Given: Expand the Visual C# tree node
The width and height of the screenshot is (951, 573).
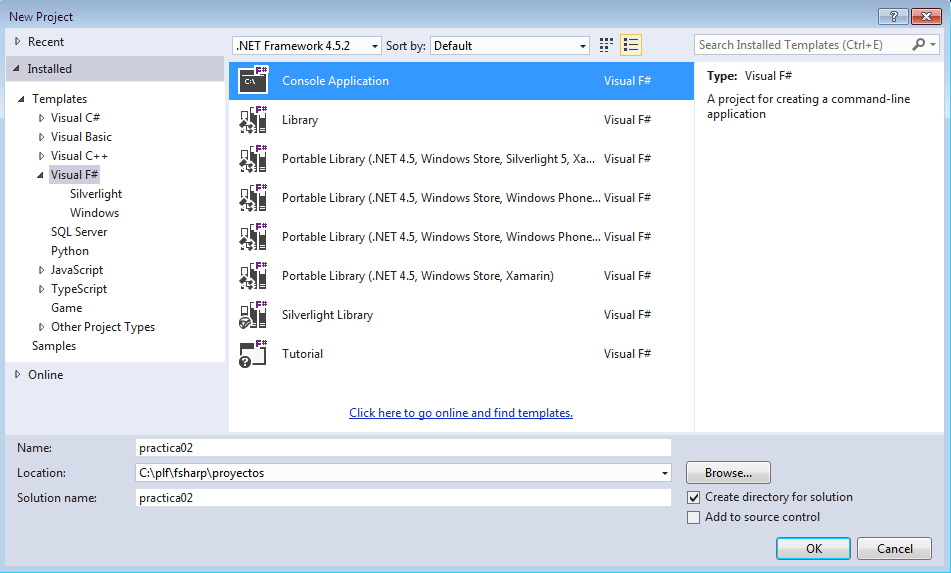Looking at the screenshot, I should pos(42,118).
